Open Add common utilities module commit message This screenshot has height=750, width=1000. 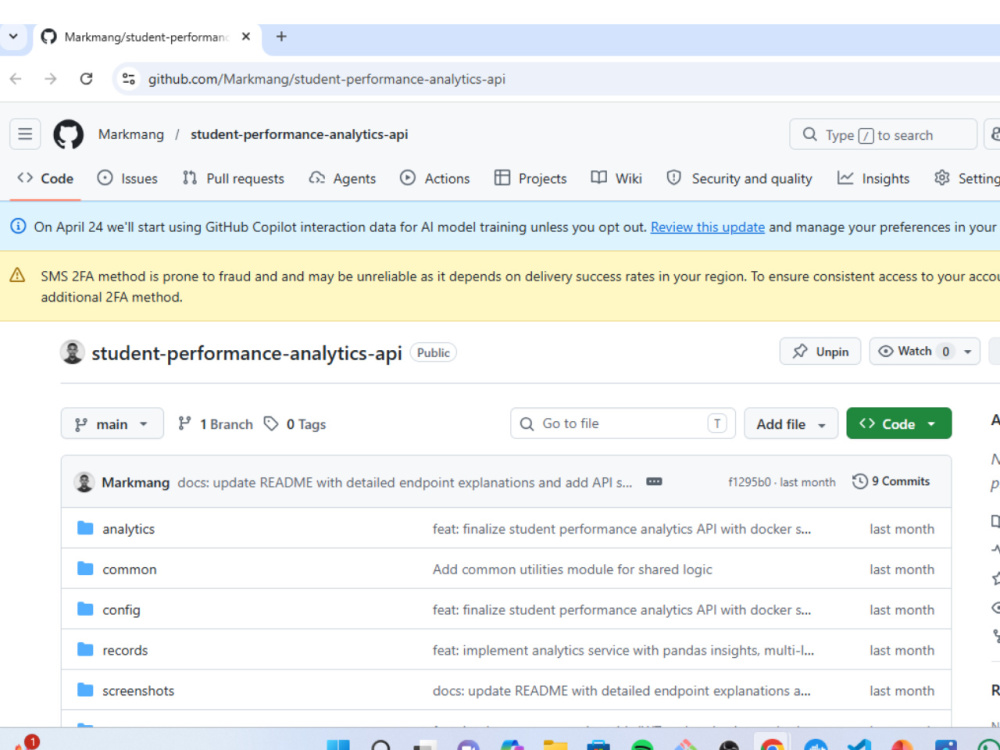point(572,570)
